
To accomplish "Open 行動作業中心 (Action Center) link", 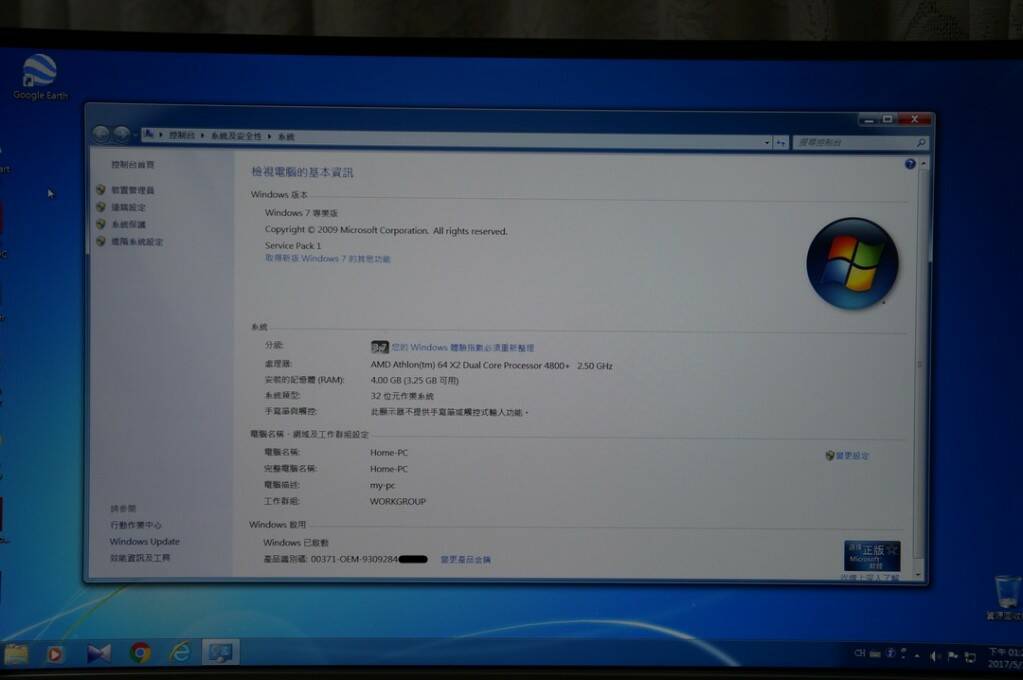I will tap(136, 525).
